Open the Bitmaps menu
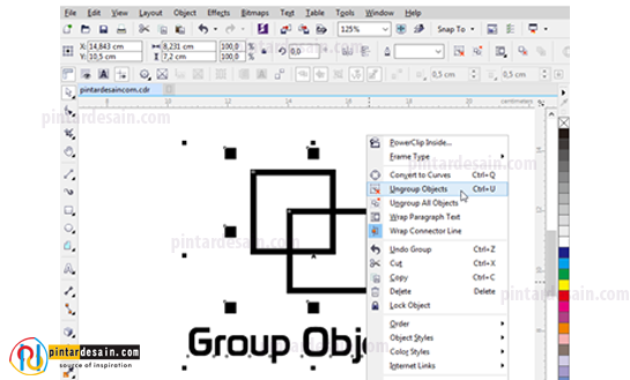630x380 pixels. 255,13
